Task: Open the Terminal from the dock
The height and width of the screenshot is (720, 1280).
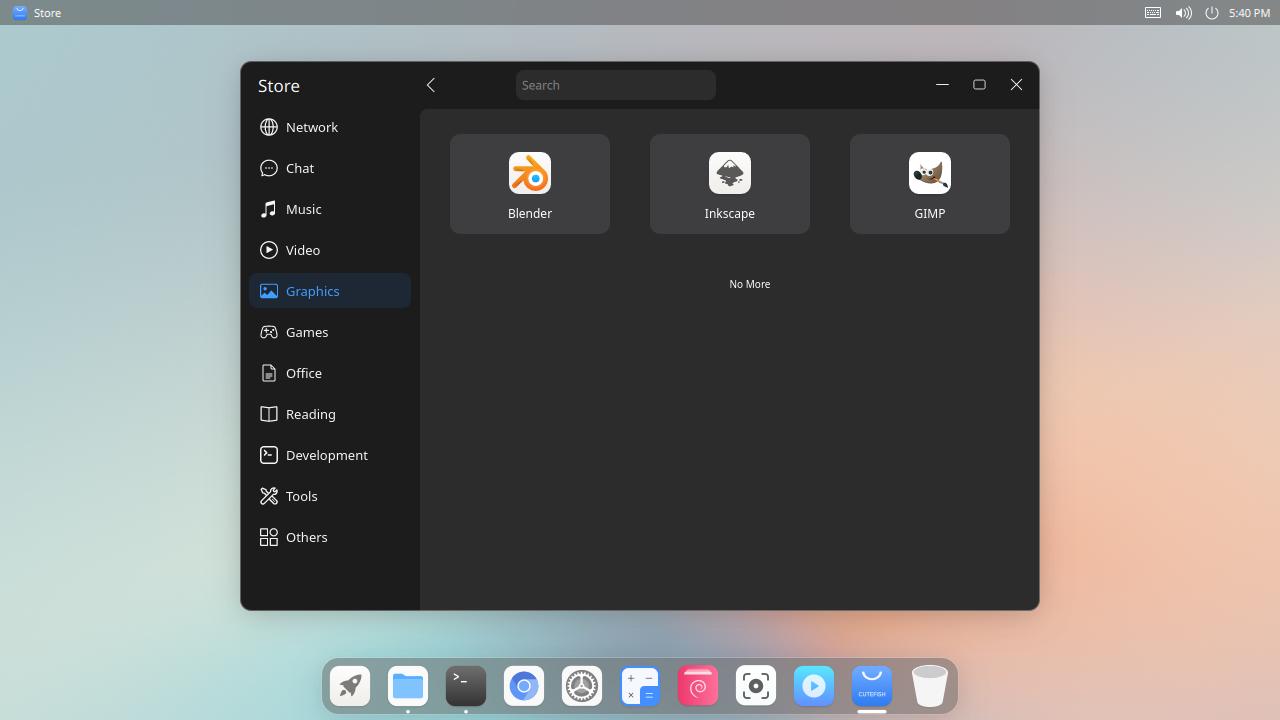Action: tap(466, 686)
